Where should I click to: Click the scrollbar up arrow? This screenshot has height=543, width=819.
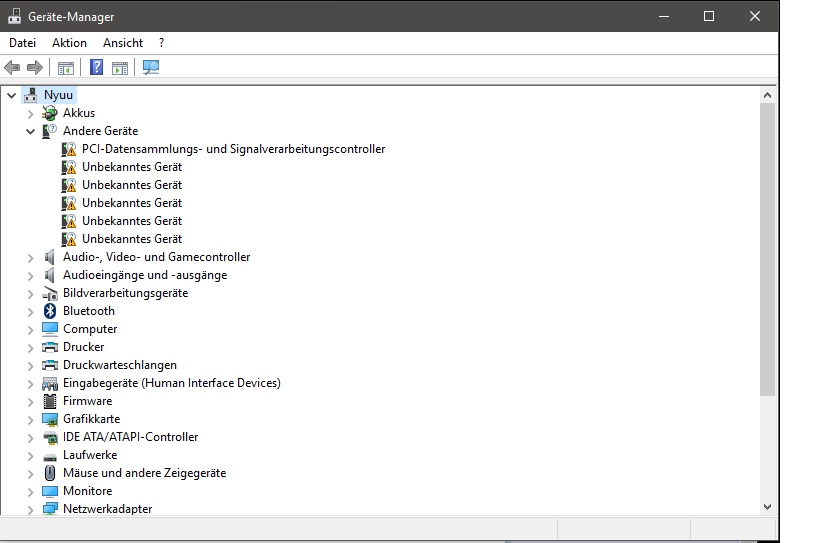[767, 95]
